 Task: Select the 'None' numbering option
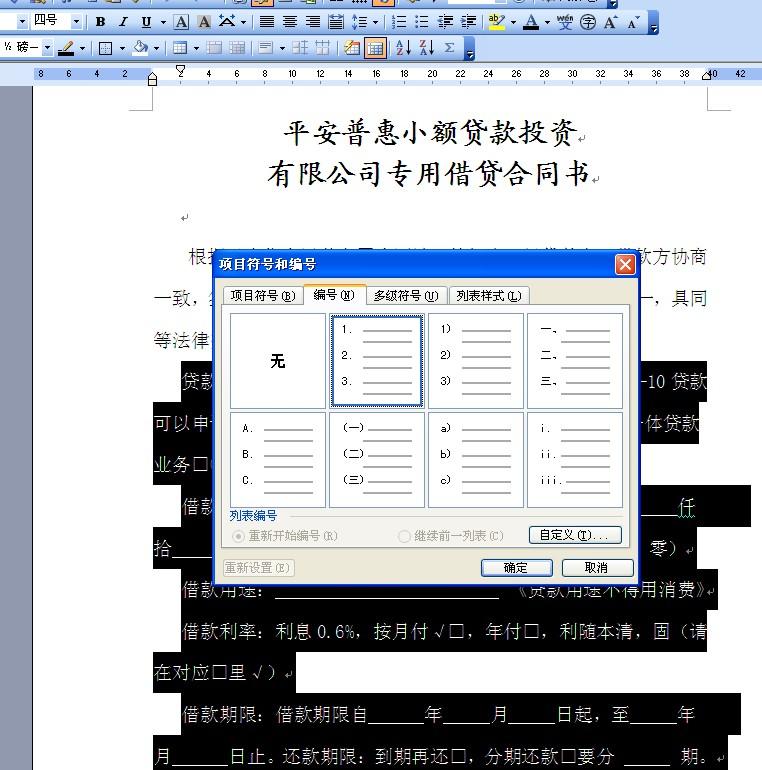pos(277,360)
